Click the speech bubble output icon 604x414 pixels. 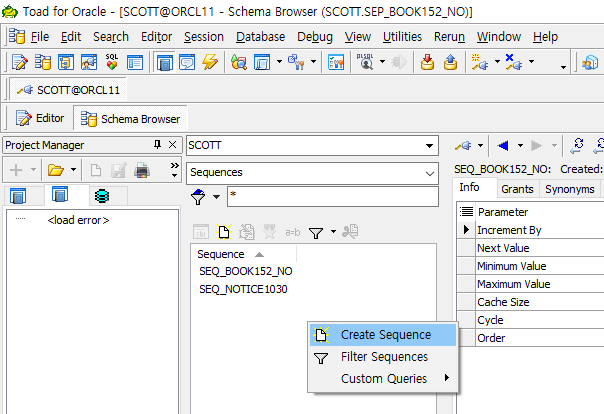tap(187, 62)
